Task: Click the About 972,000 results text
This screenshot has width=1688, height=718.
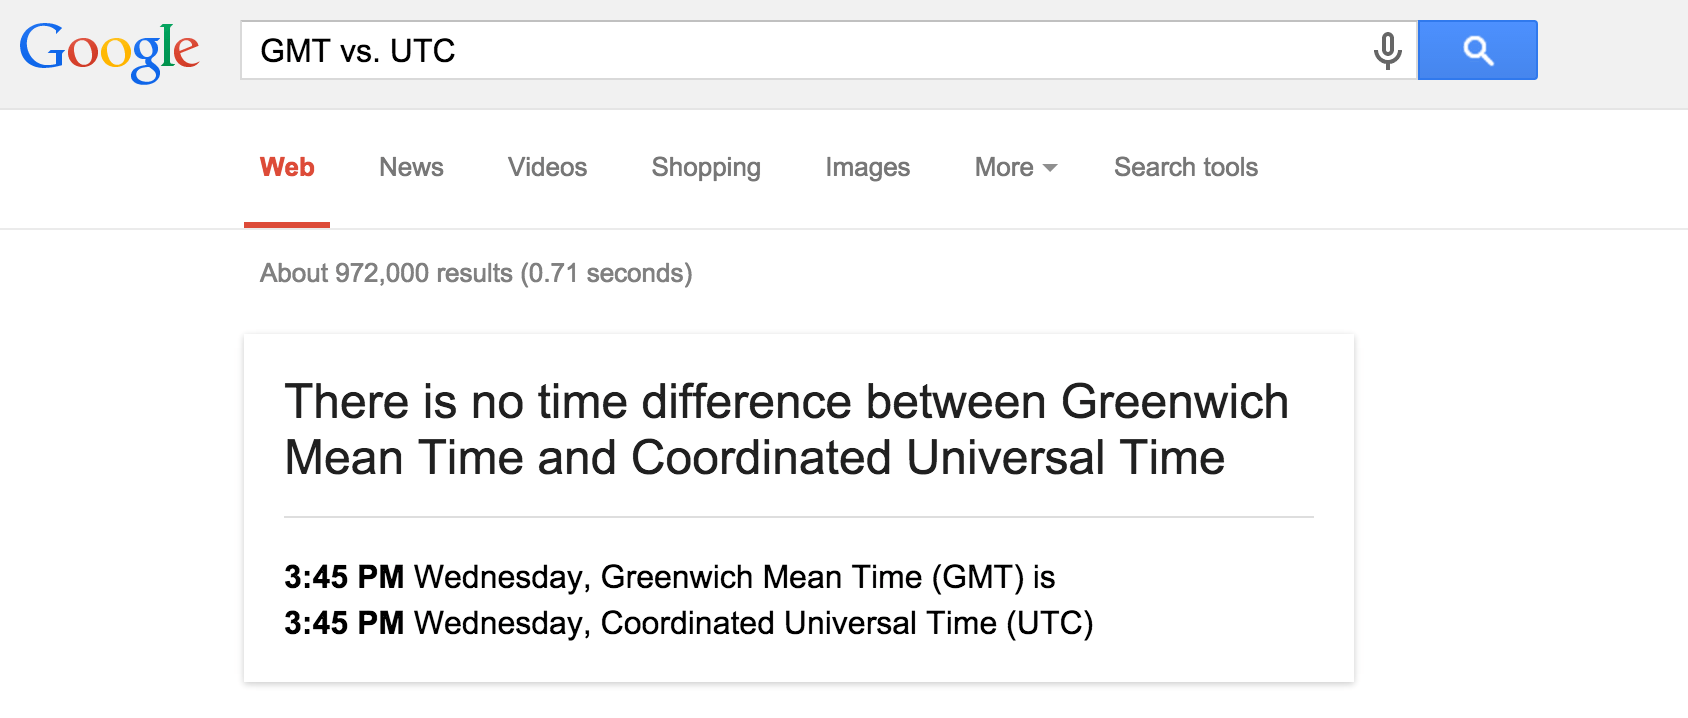Action: click(x=386, y=273)
